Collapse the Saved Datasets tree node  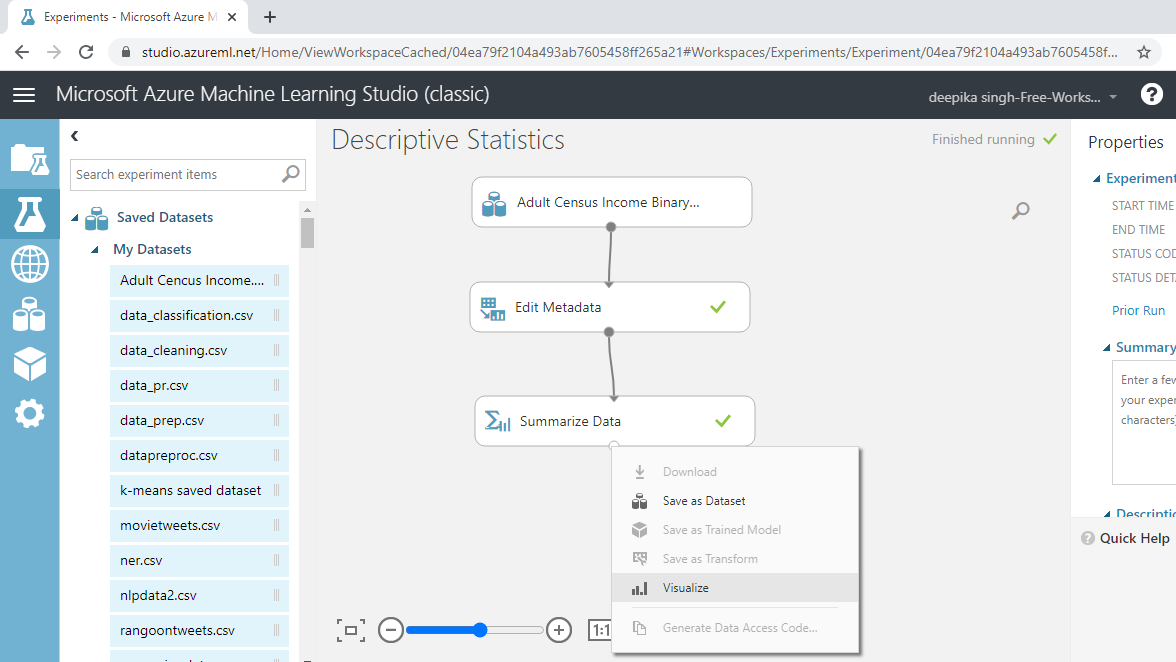74,218
